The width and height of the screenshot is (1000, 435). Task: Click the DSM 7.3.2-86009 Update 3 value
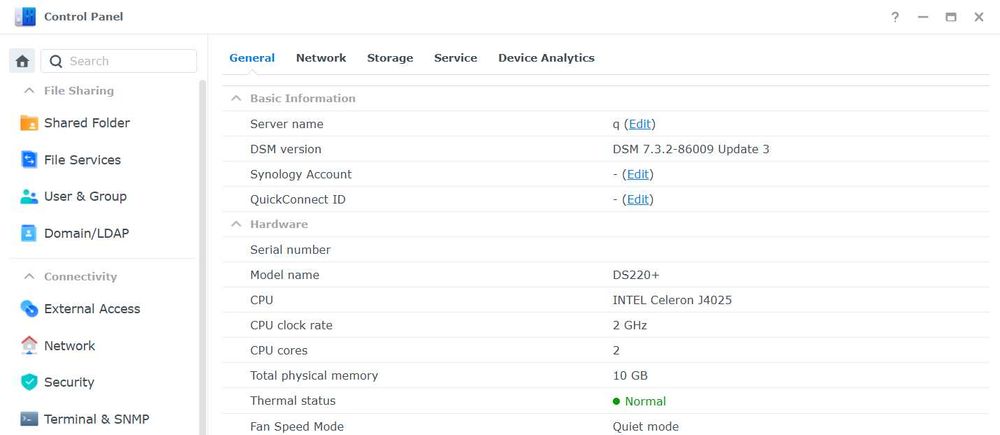tap(691, 149)
